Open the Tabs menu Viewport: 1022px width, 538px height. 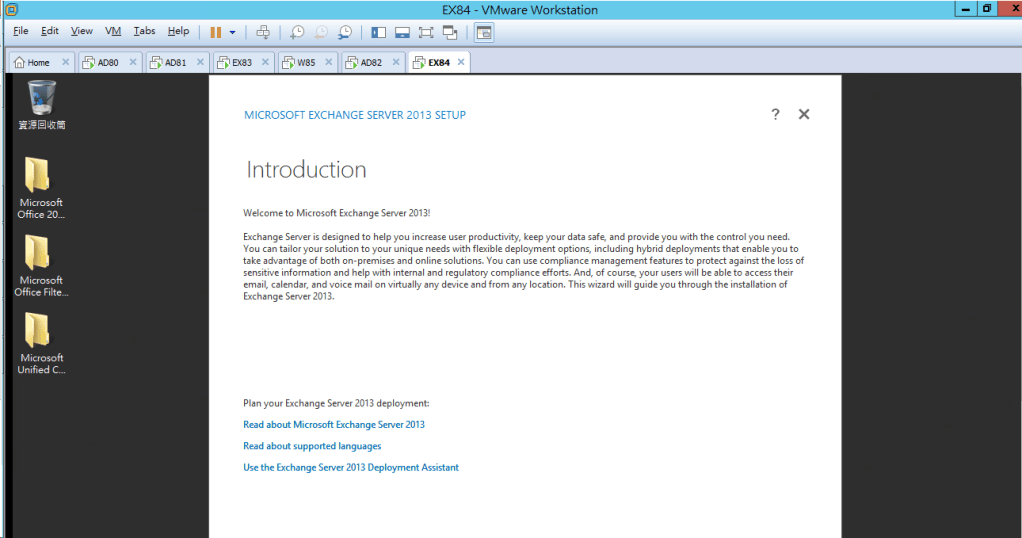click(x=145, y=31)
